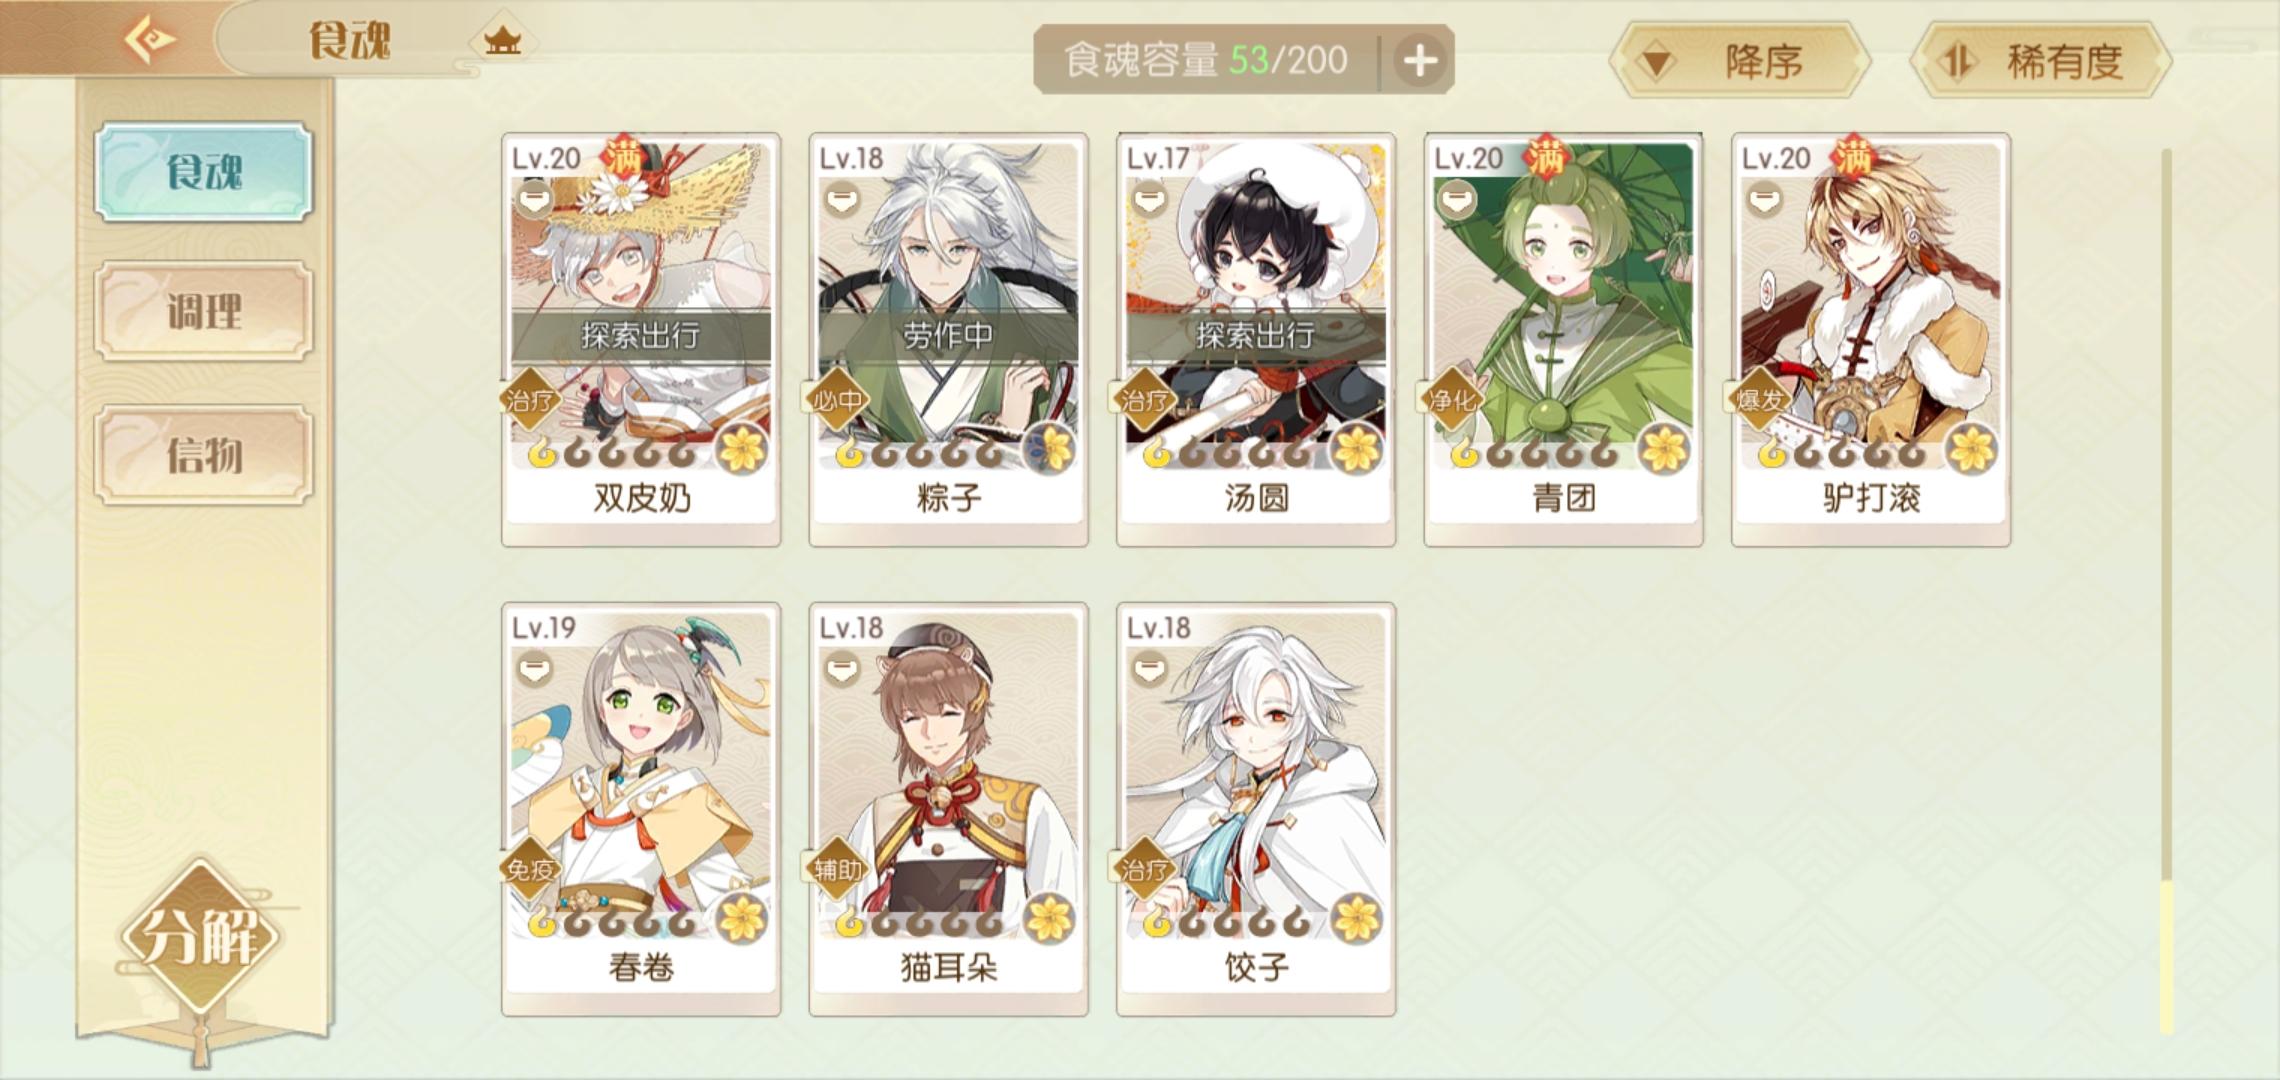The image size is (2280, 1080).
Task: Click the back arrow icon
Action: pos(150,39)
